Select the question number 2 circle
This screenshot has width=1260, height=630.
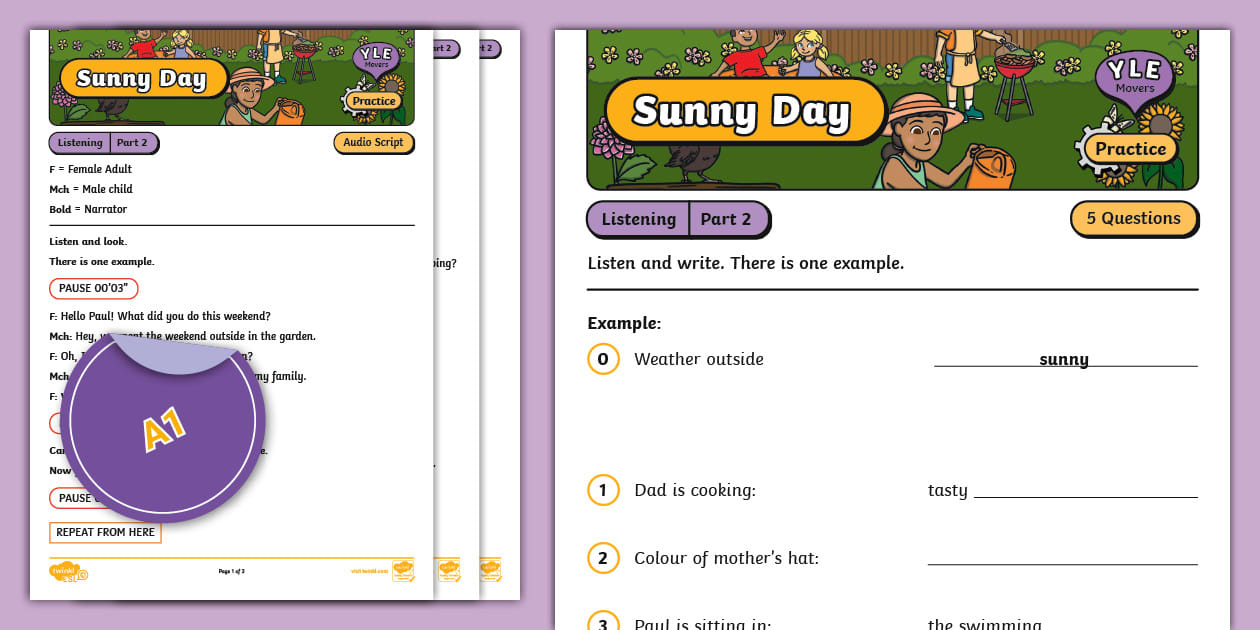603,558
